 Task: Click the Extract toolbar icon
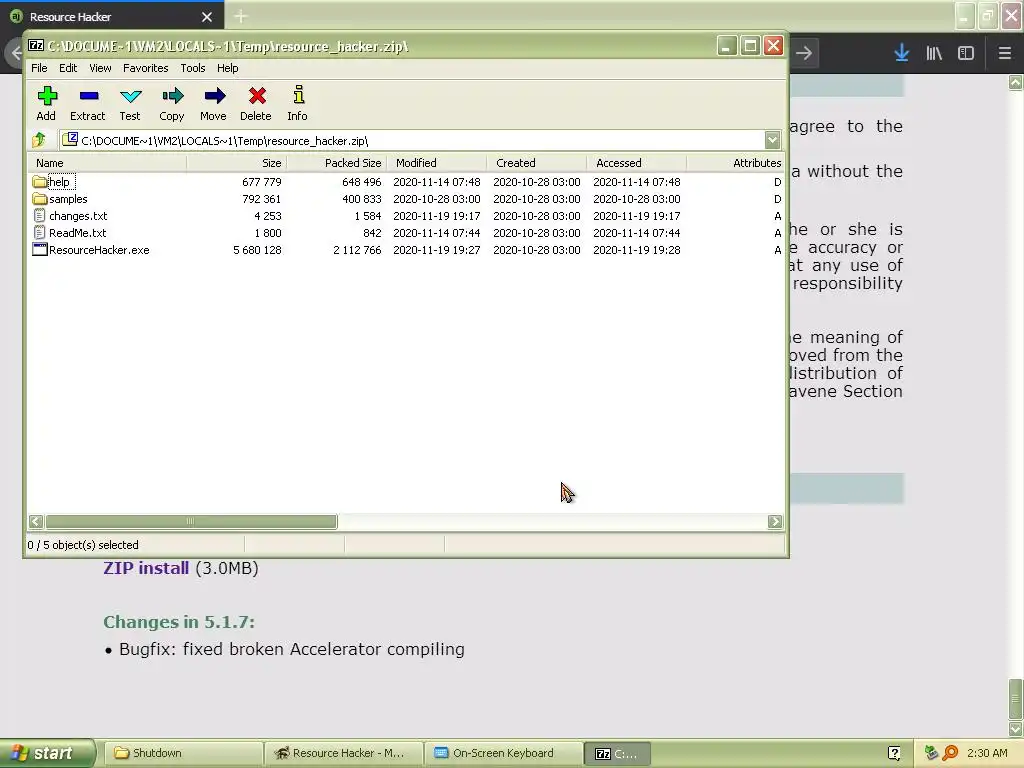pyautogui.click(x=88, y=97)
